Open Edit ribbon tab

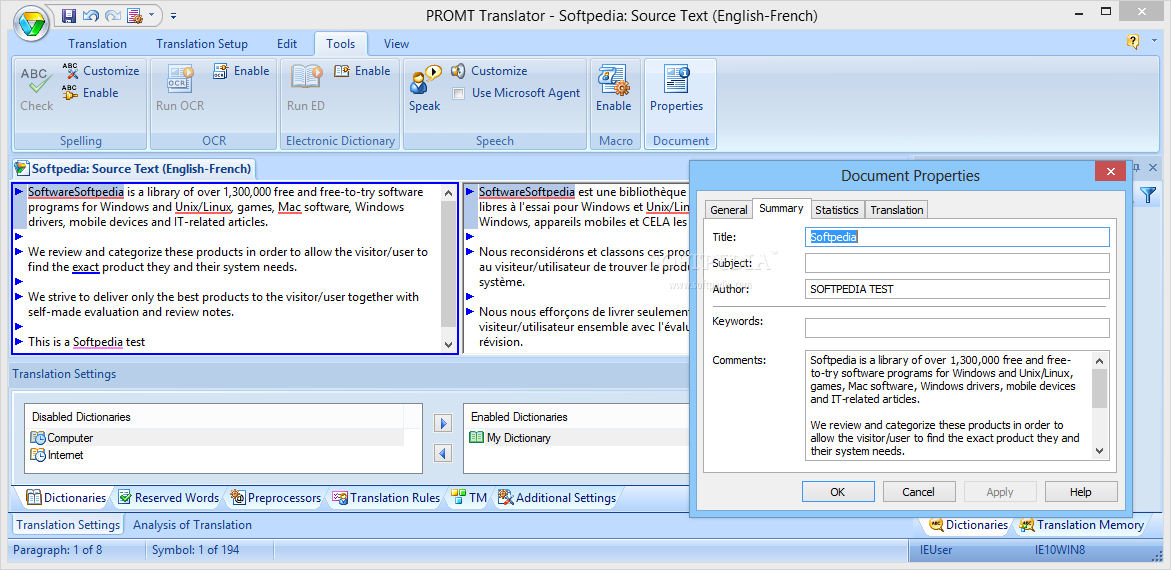(x=287, y=43)
